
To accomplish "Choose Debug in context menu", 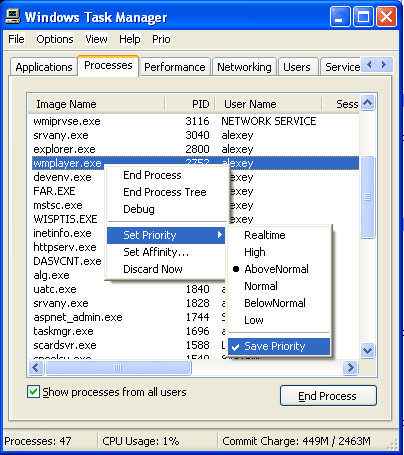I will pos(166,209).
